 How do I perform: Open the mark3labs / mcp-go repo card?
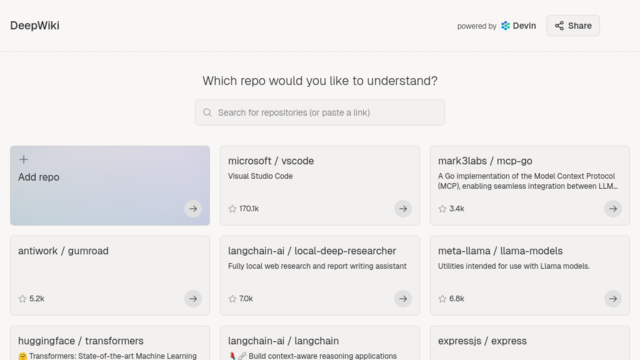point(530,185)
